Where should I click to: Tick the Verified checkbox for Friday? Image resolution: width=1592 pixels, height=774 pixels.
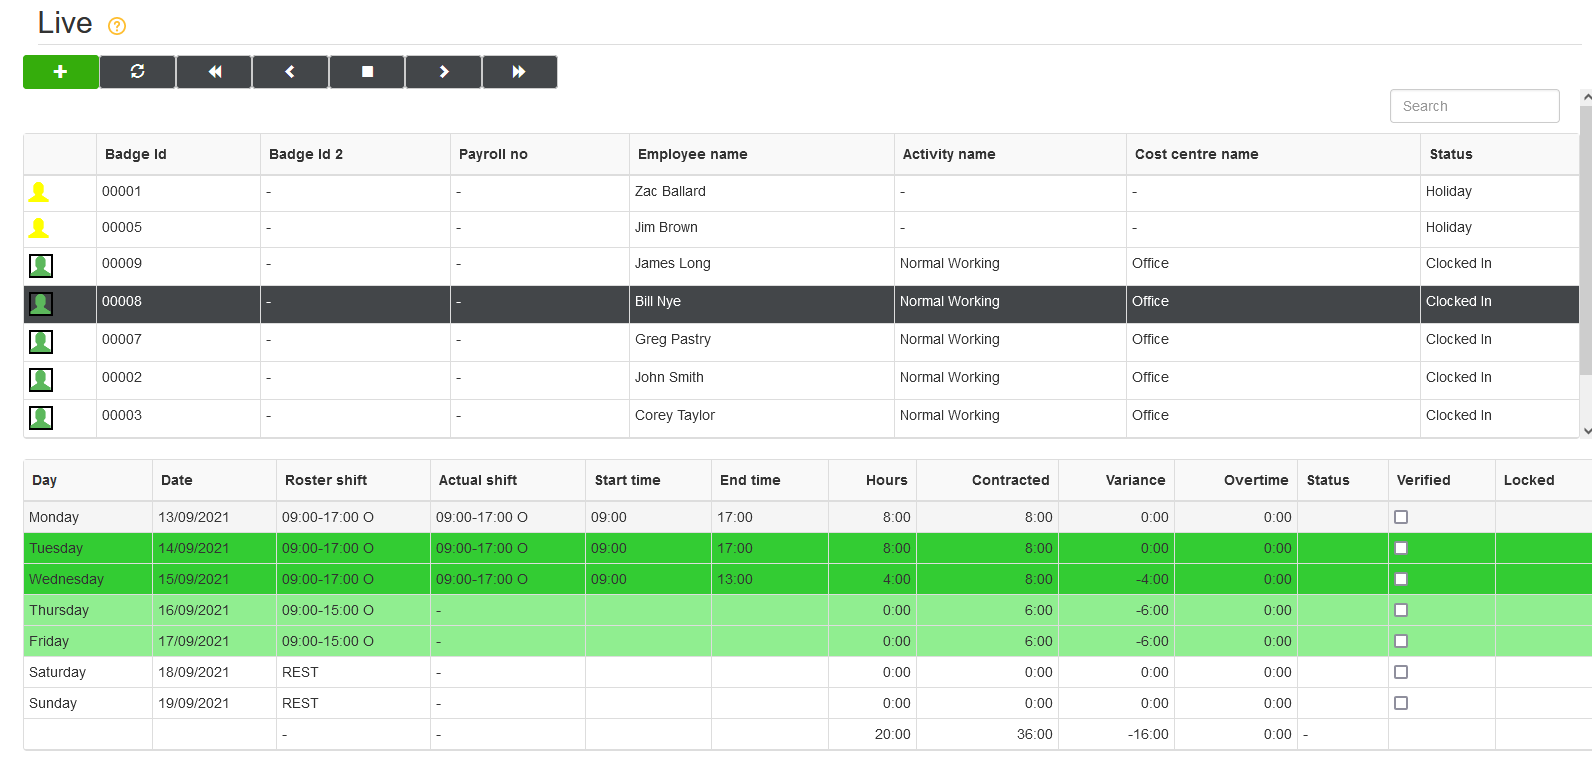click(1401, 641)
